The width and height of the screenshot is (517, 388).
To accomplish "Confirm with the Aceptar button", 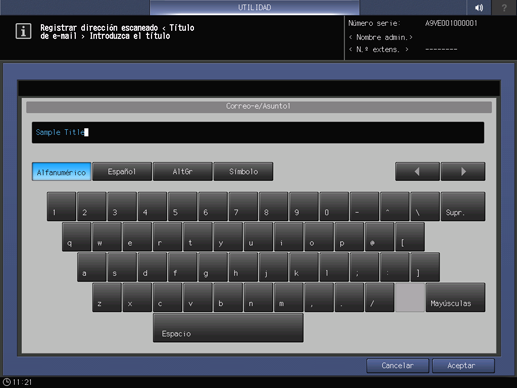I will click(x=463, y=366).
